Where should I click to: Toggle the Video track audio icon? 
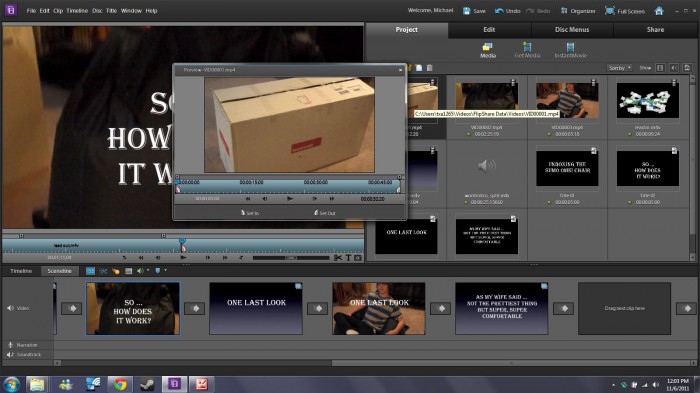[x=10, y=308]
